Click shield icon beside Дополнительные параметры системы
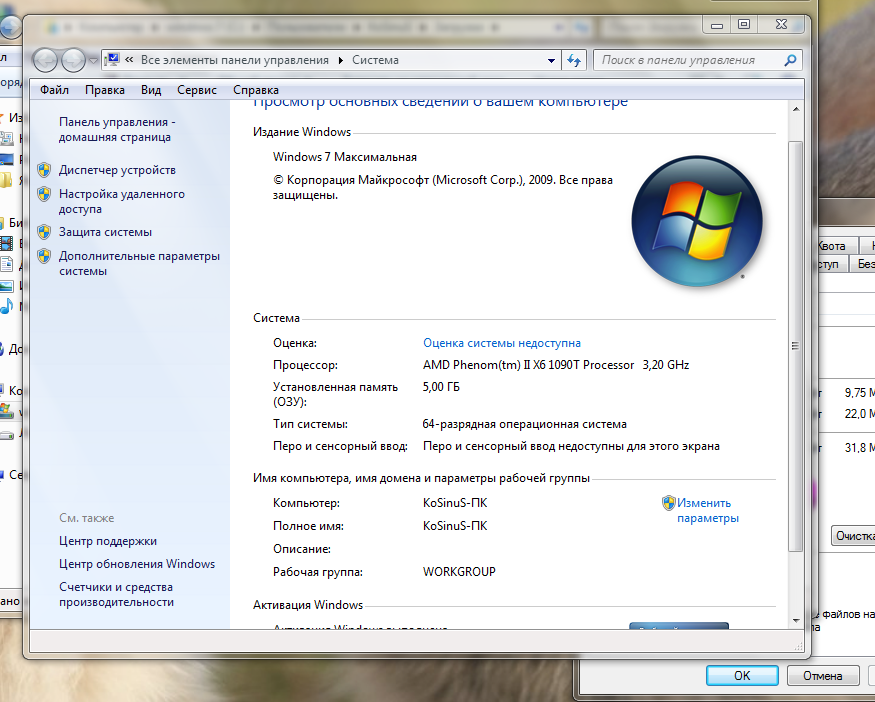This screenshot has width=875, height=702. click(44, 256)
